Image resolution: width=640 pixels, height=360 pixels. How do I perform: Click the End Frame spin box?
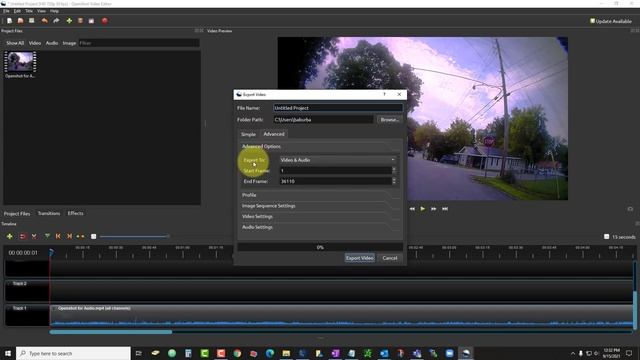pyautogui.click(x=338, y=181)
